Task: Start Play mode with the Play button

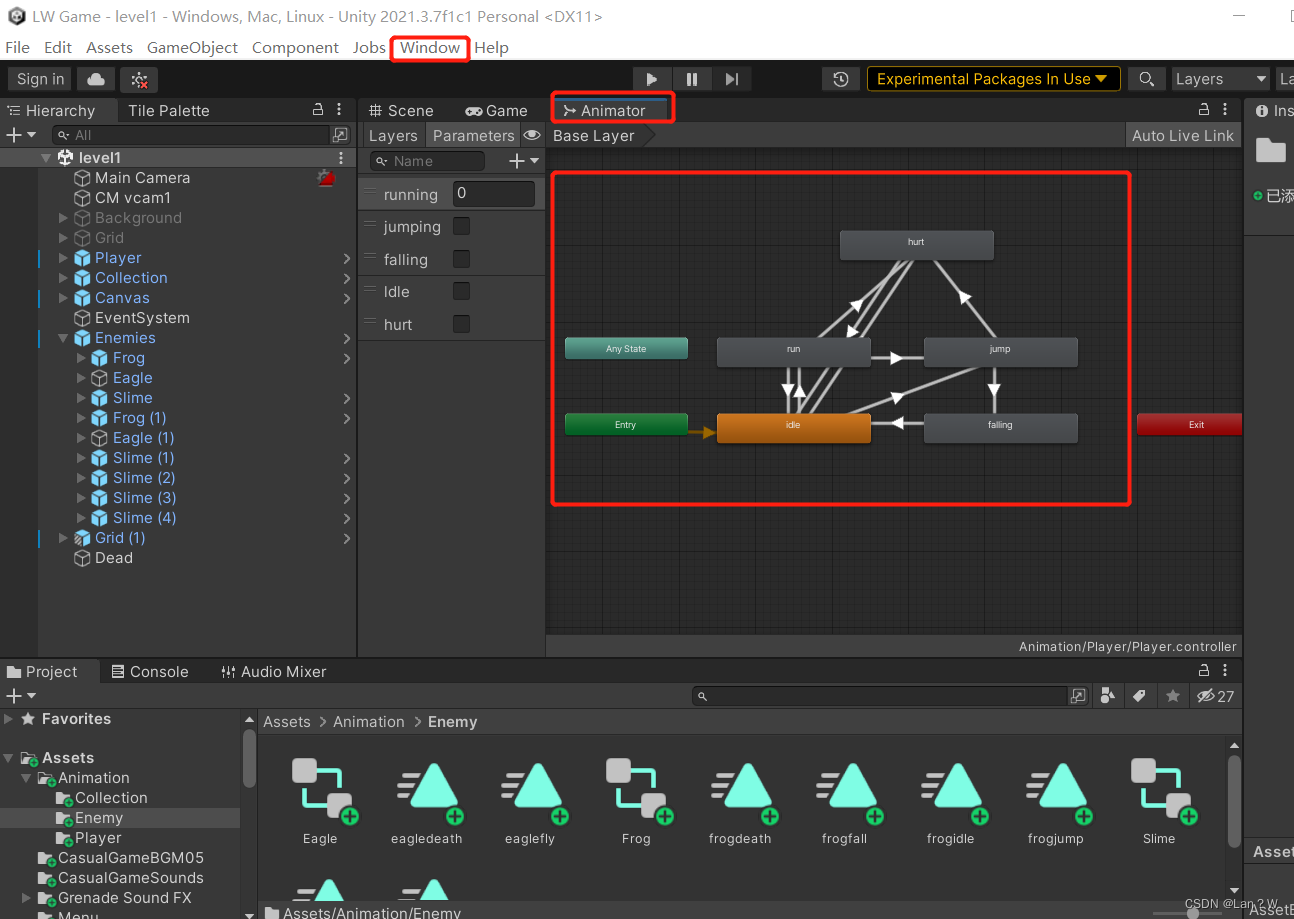Action: click(651, 79)
